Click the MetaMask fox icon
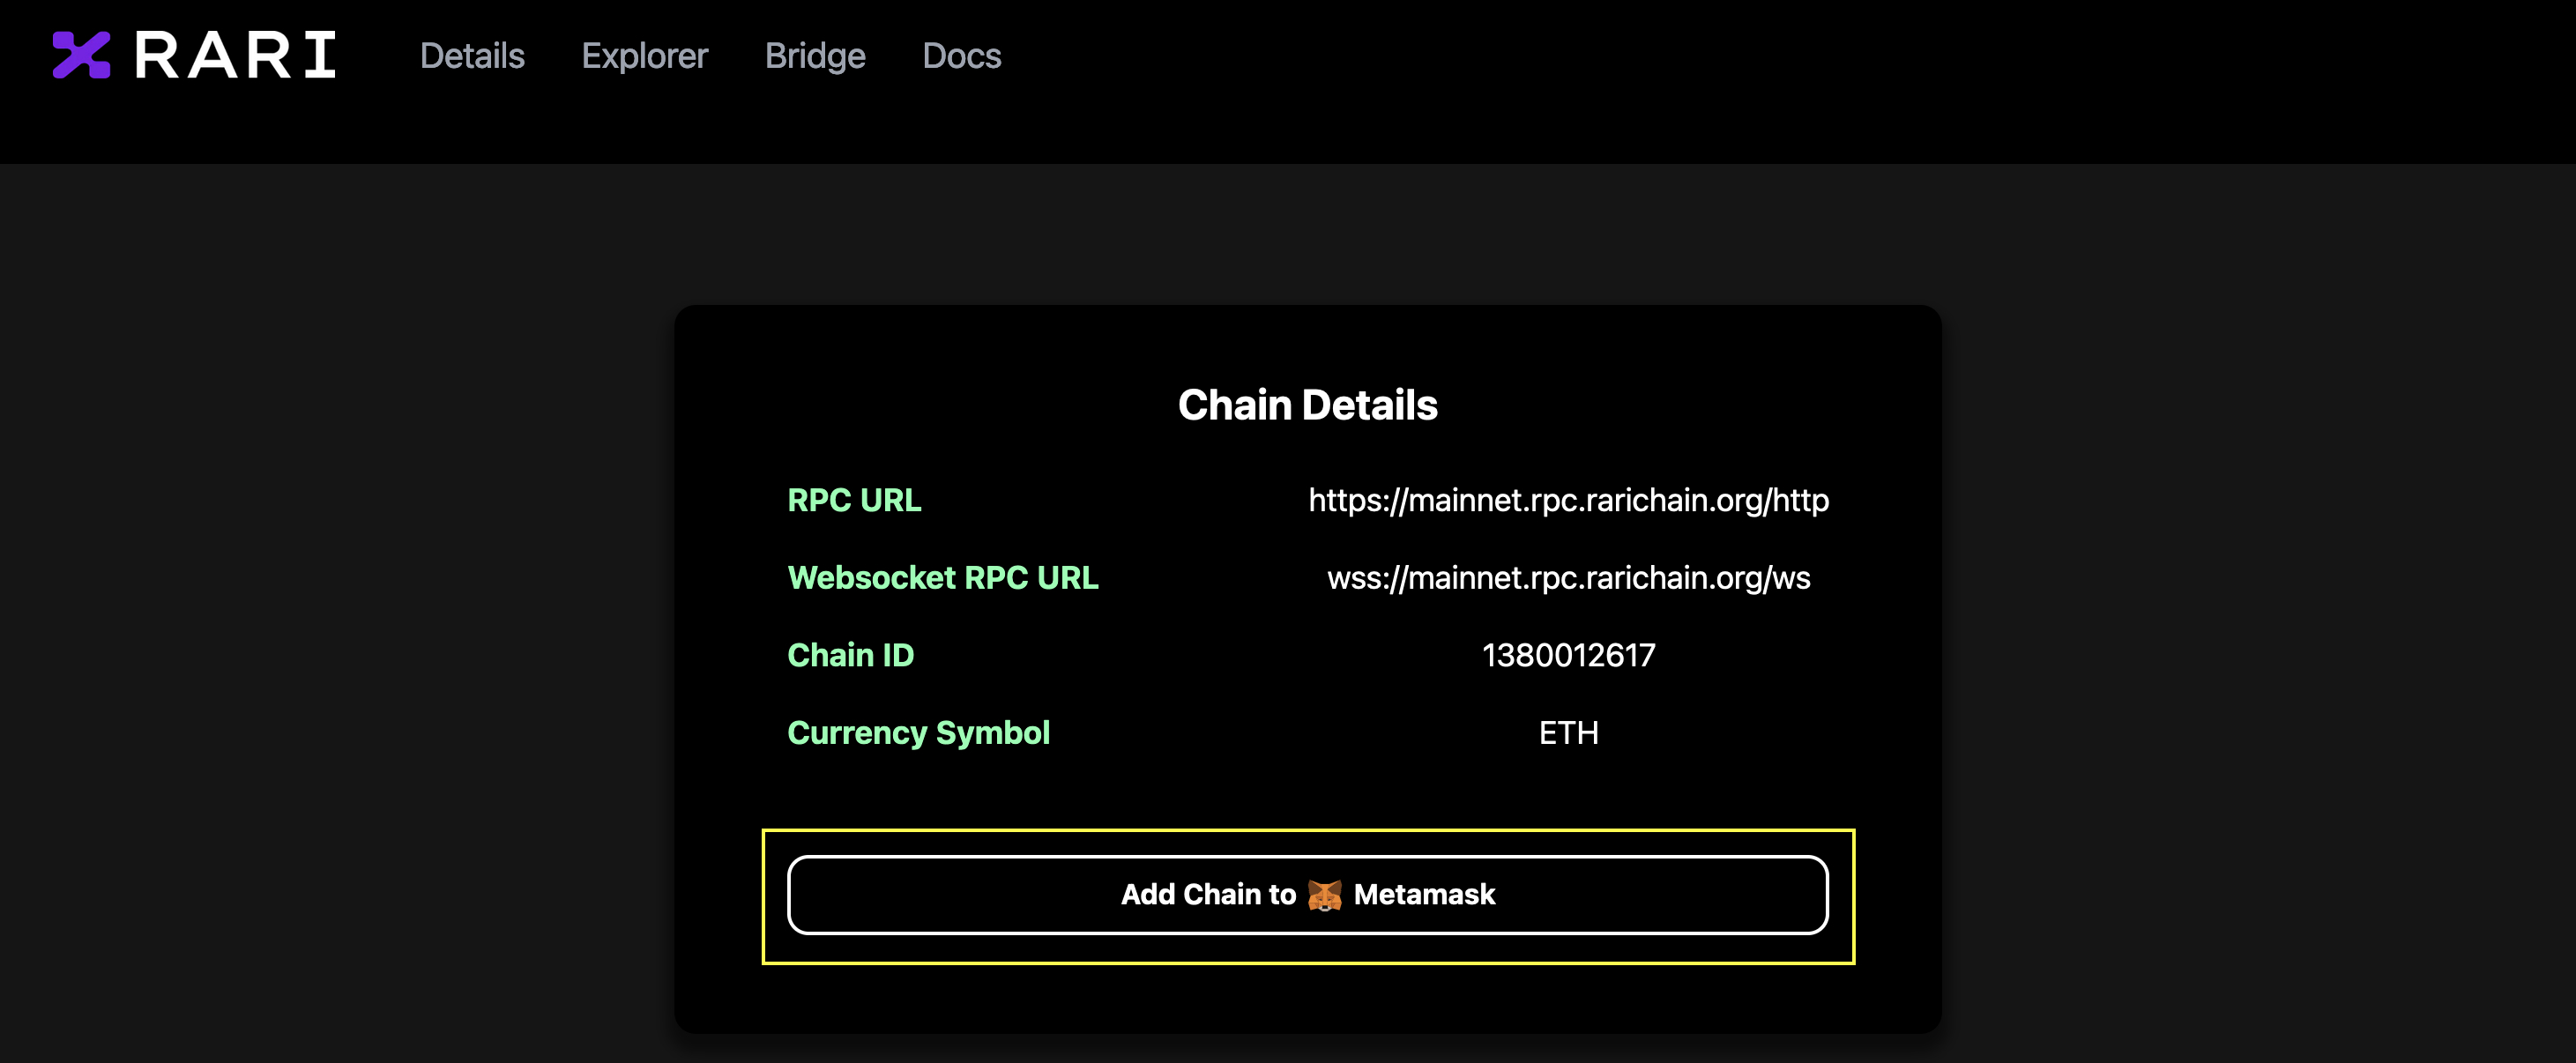Image resolution: width=2576 pixels, height=1063 pixels. (1324, 895)
